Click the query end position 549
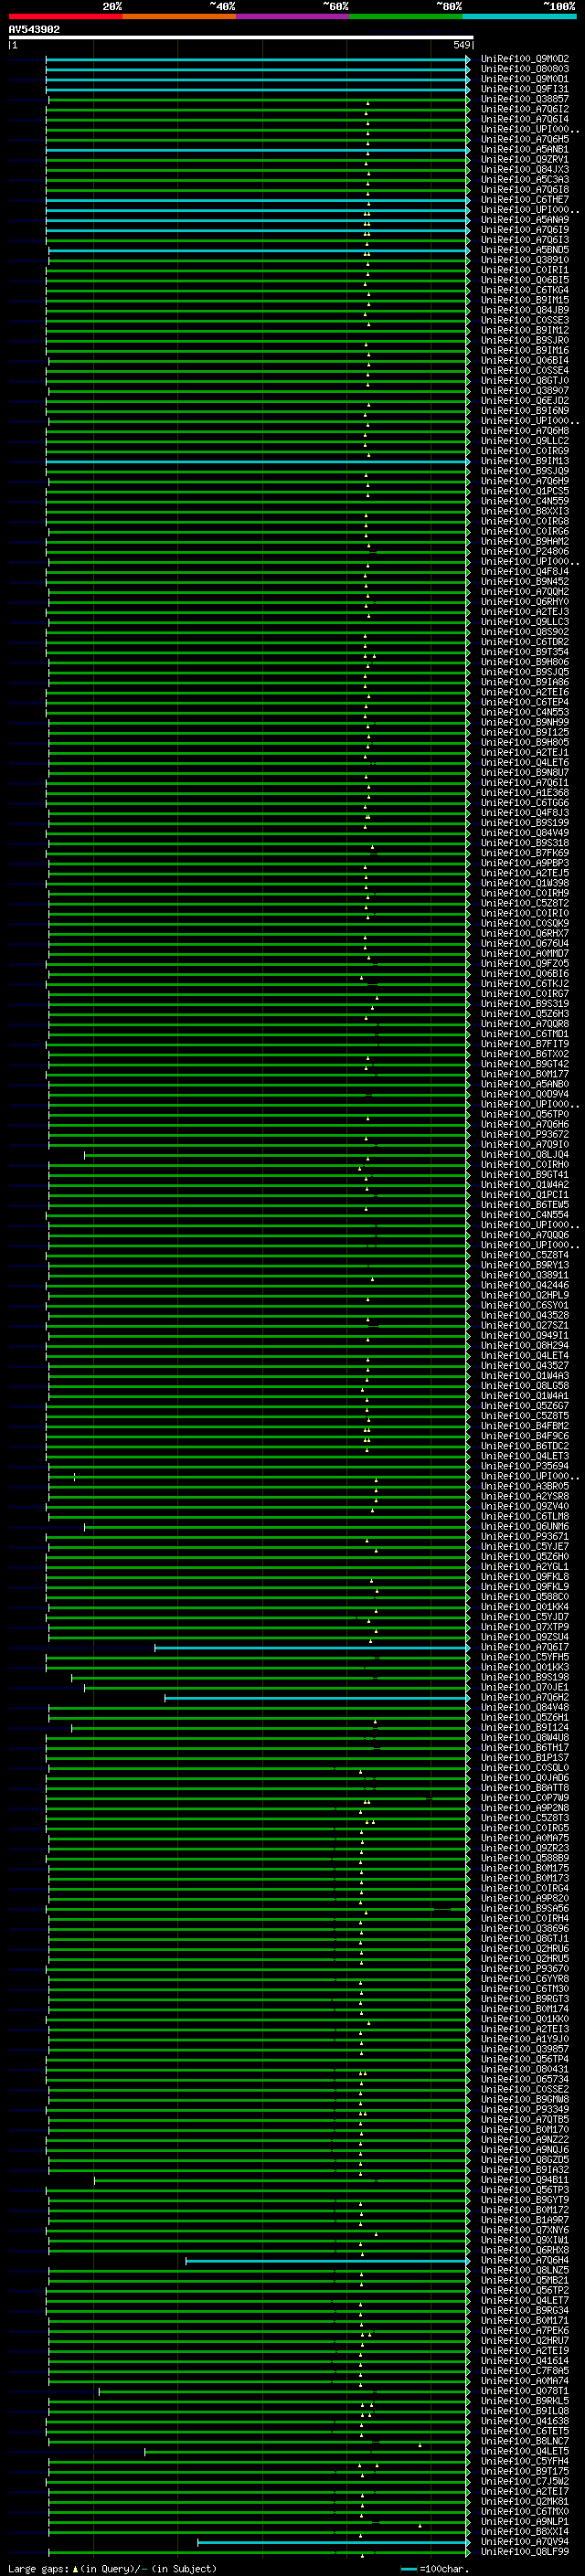Image resolution: width=585 pixels, height=2576 pixels. tap(461, 45)
